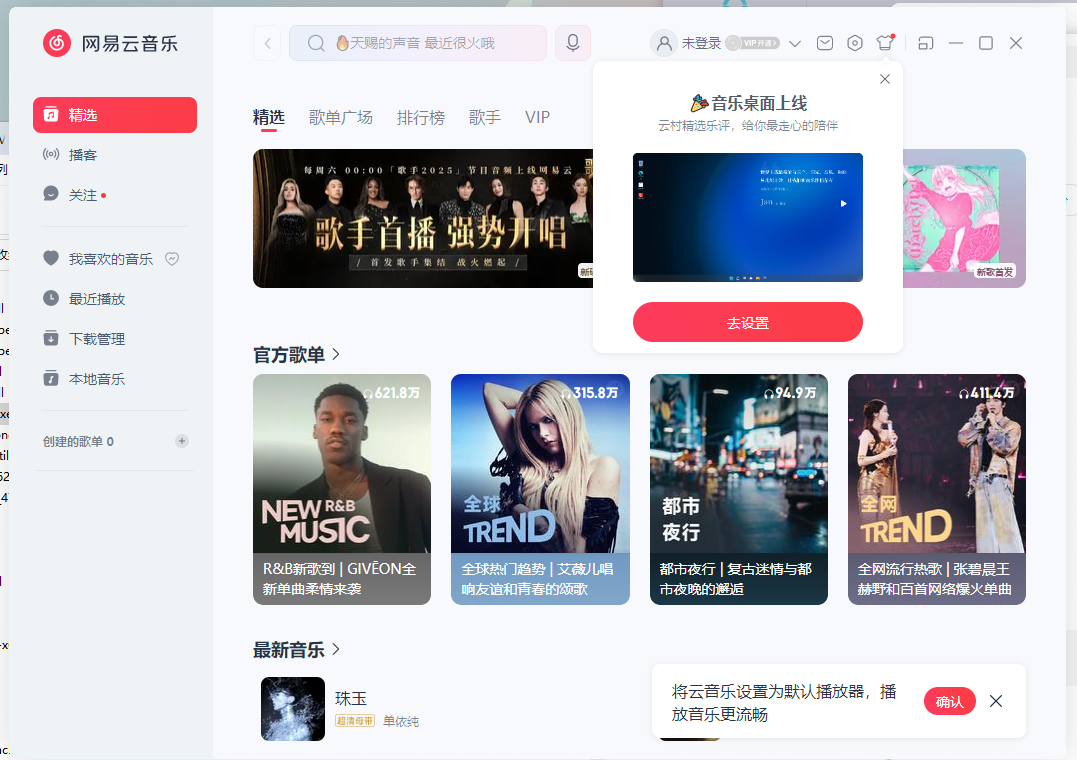Viewport: 1077px width, 760px height.
Task: Select 精选 in the sidebar
Action: click(x=115, y=115)
